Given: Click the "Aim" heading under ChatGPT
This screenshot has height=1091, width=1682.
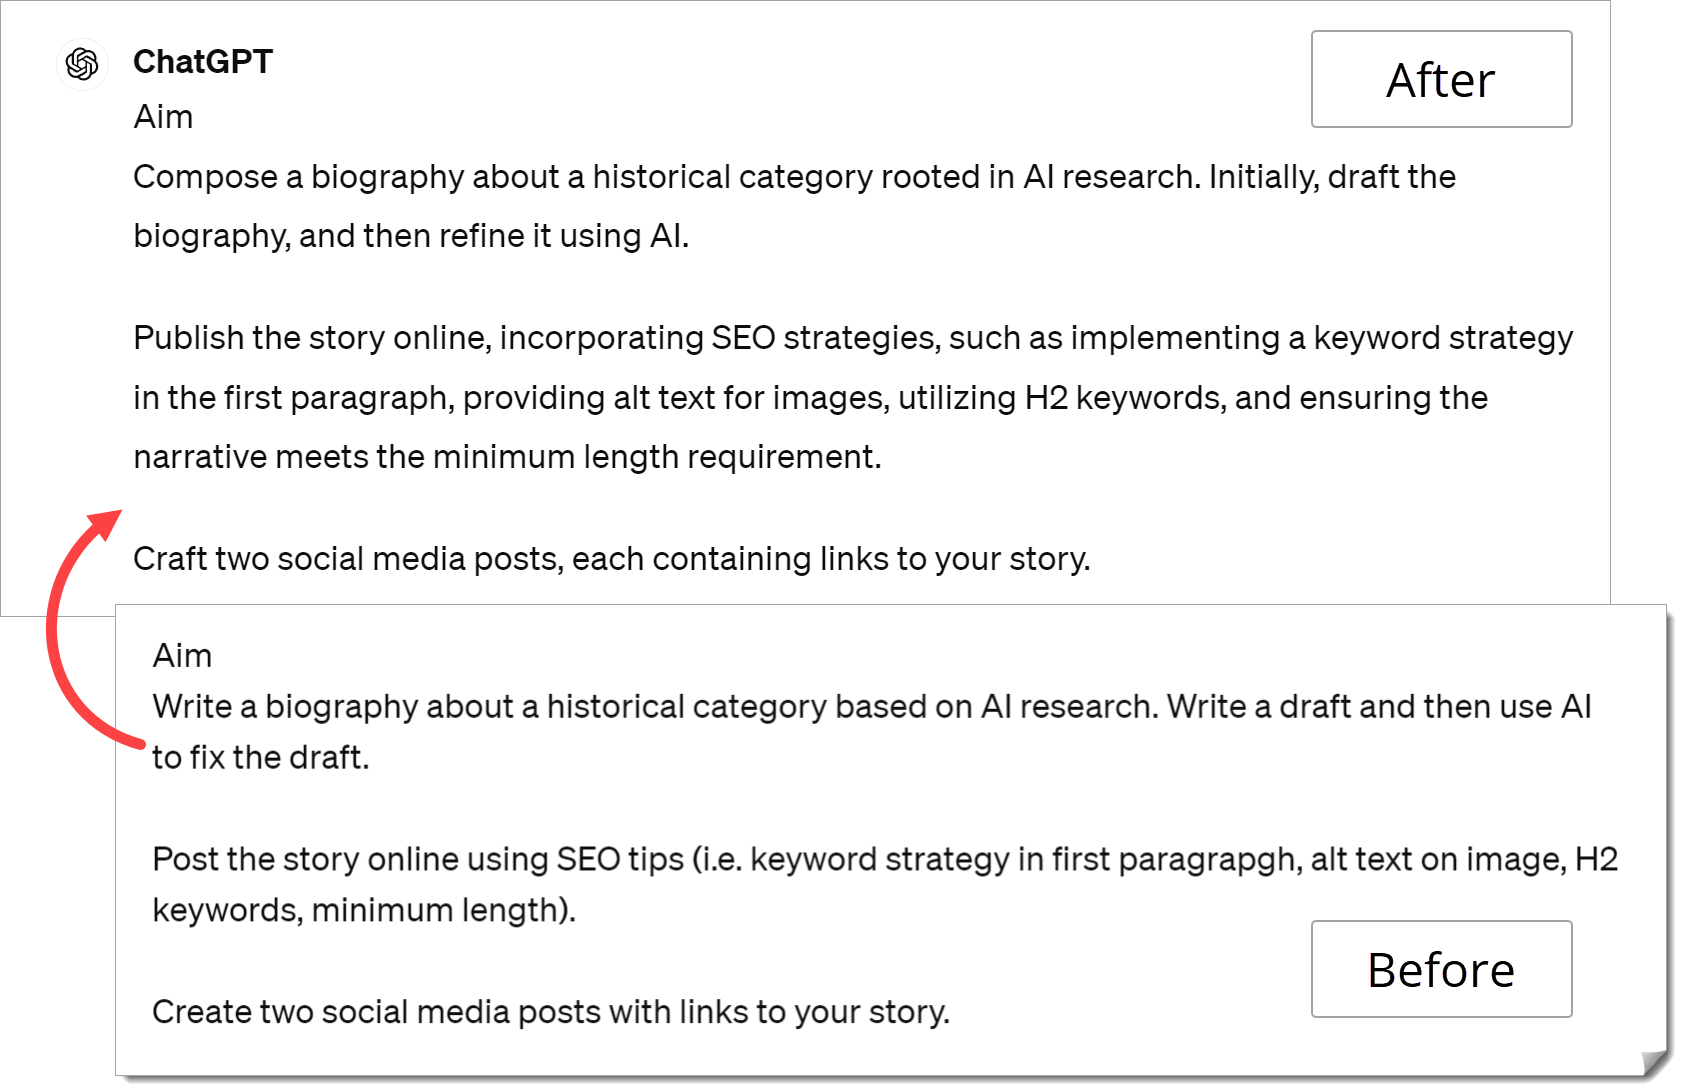Looking at the screenshot, I should click(163, 117).
